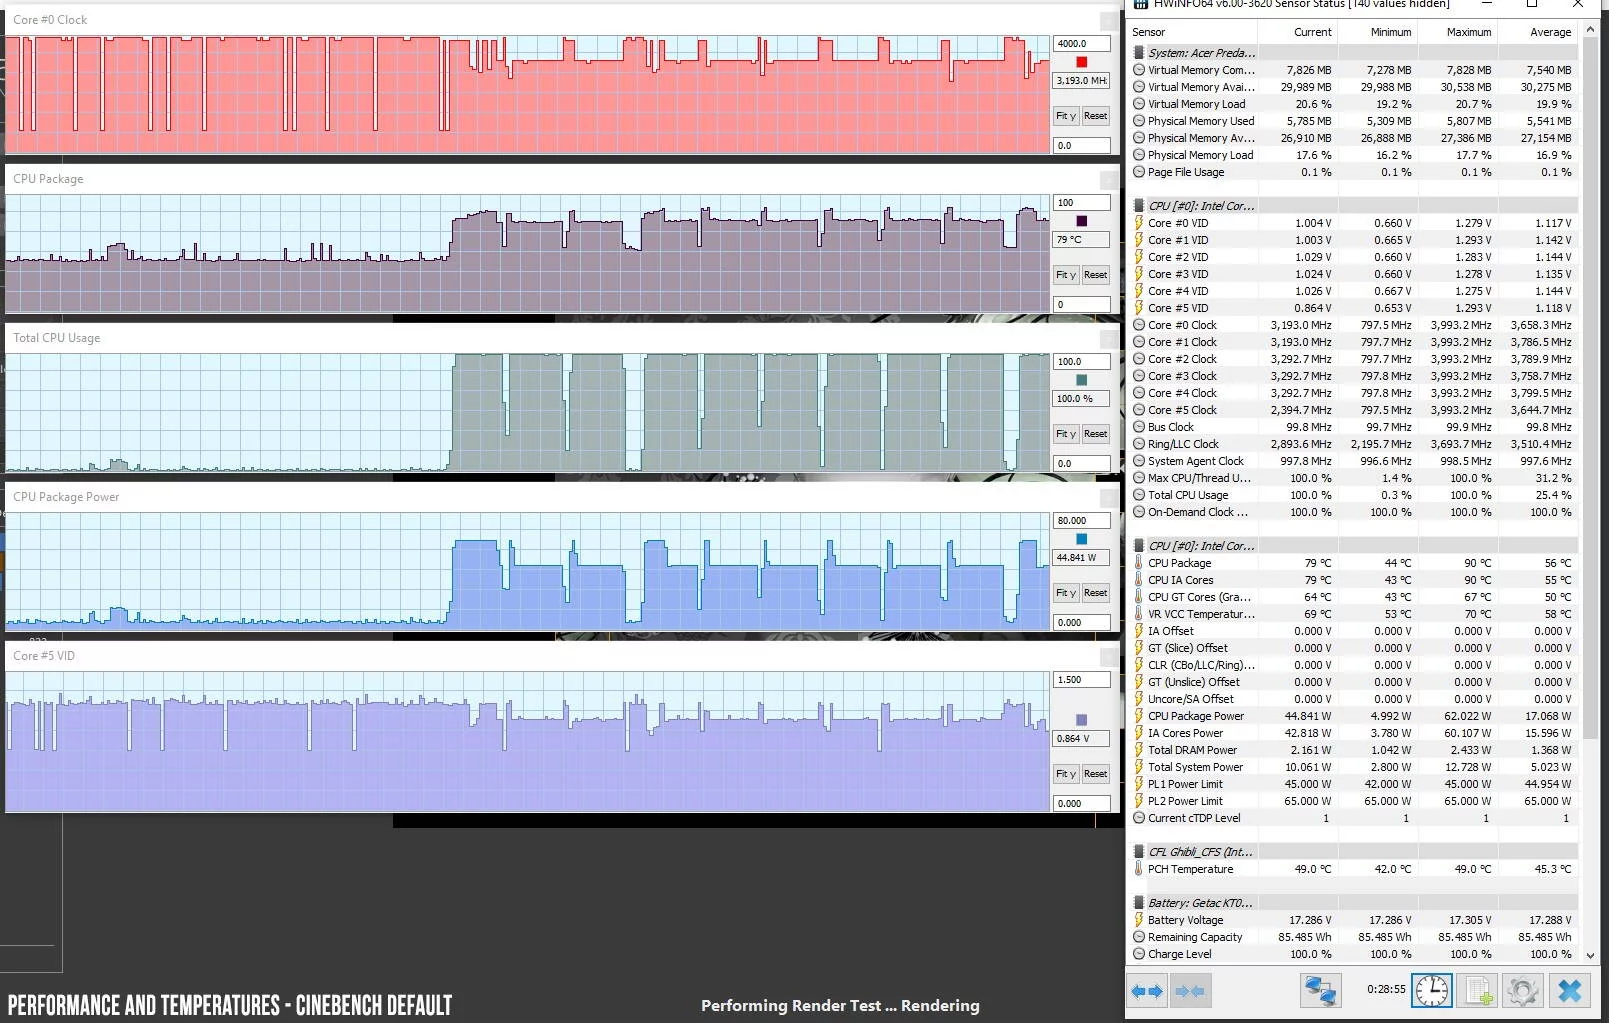Select the System Agent Clock row

point(1353,461)
